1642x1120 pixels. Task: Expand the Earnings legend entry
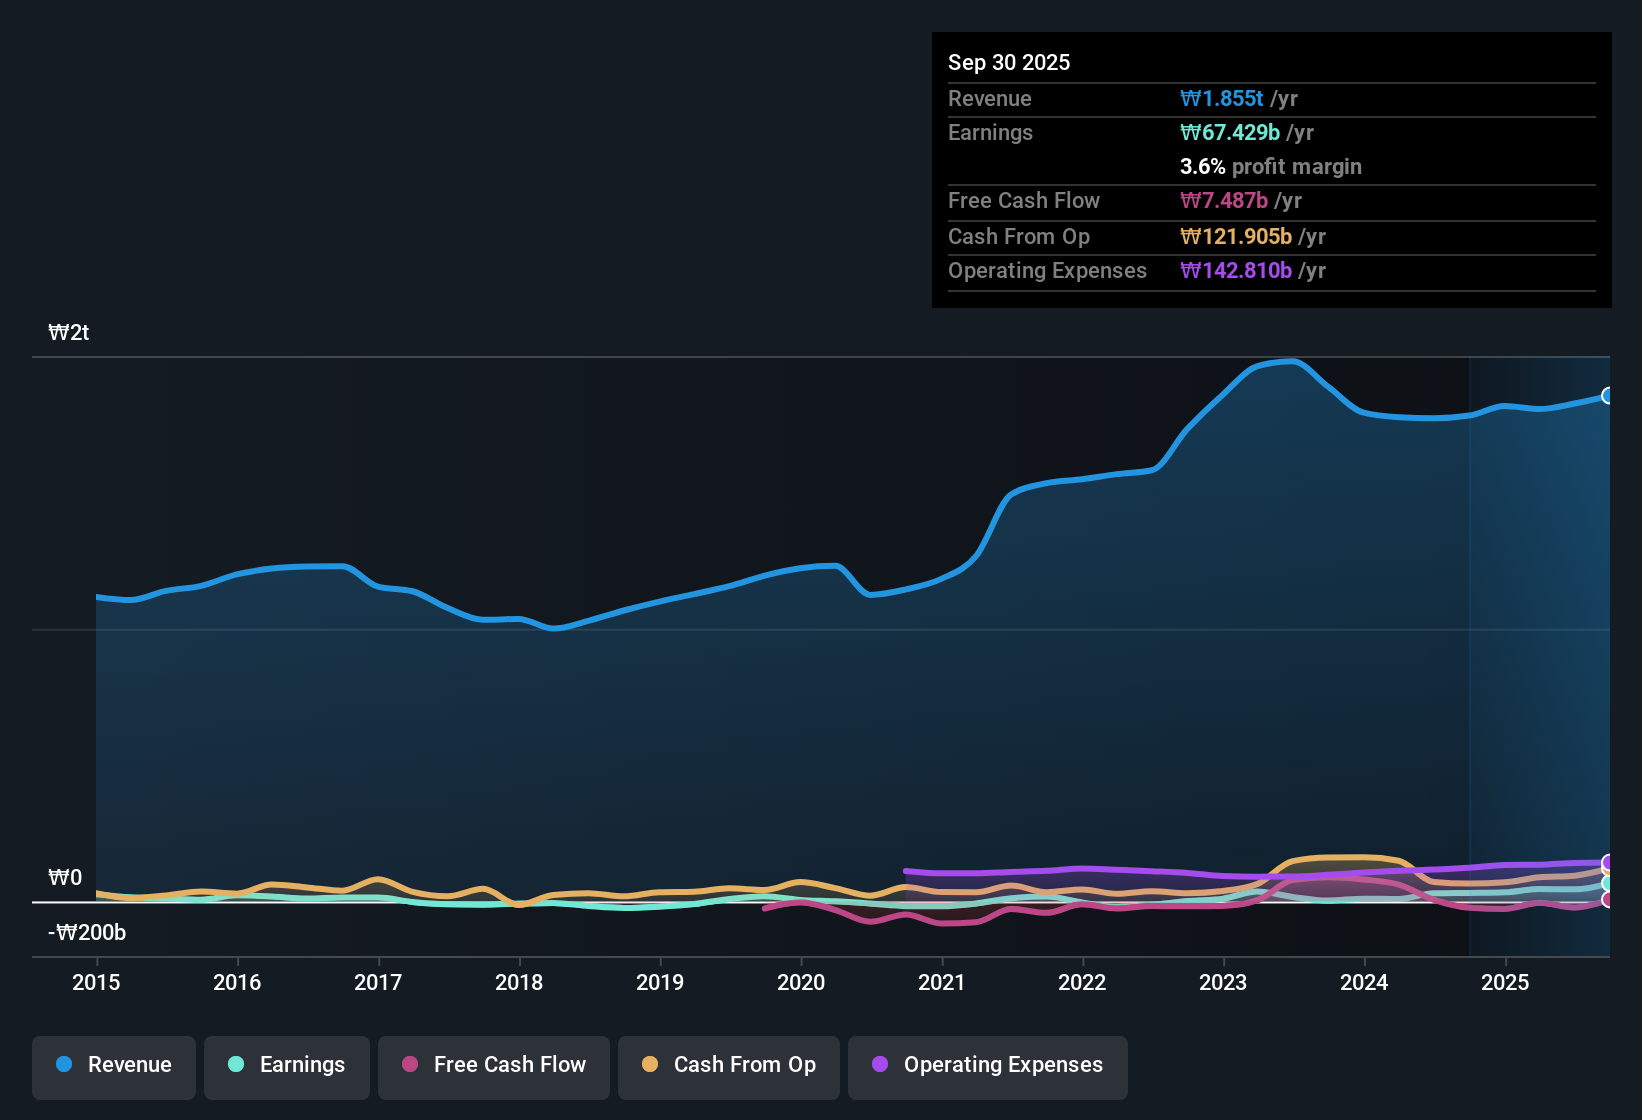287,1065
